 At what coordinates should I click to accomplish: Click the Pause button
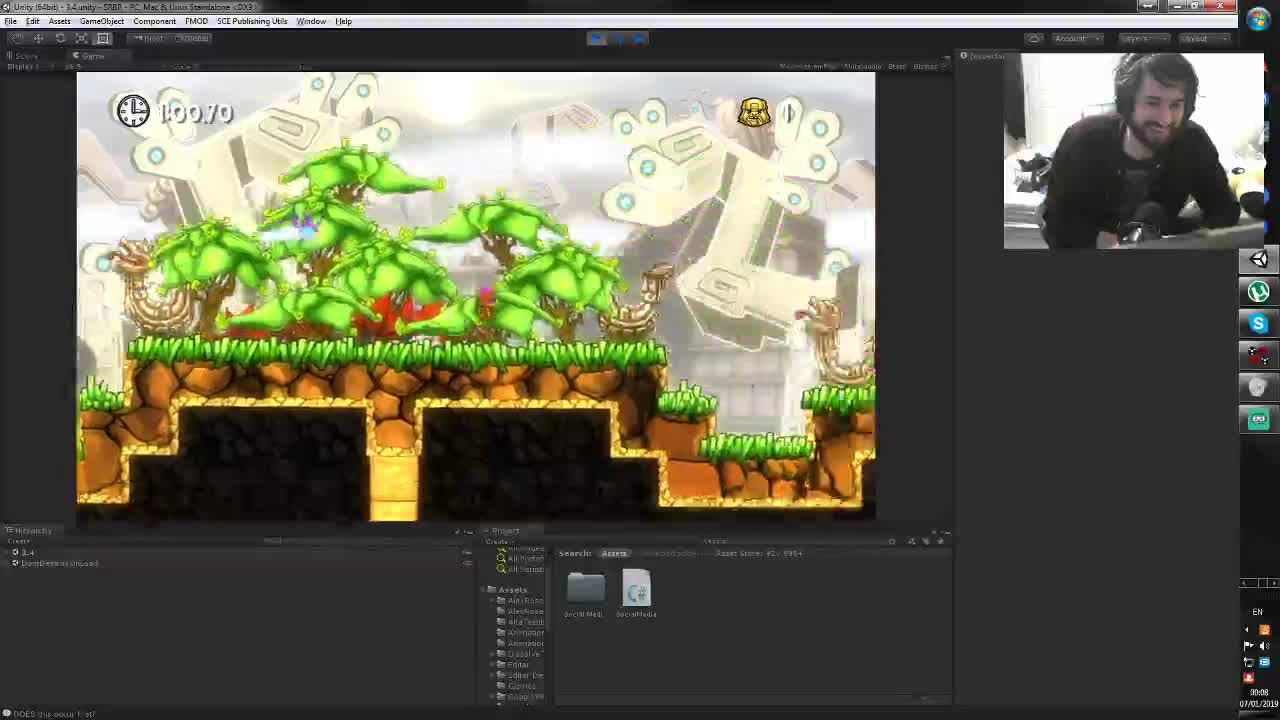pos(618,38)
